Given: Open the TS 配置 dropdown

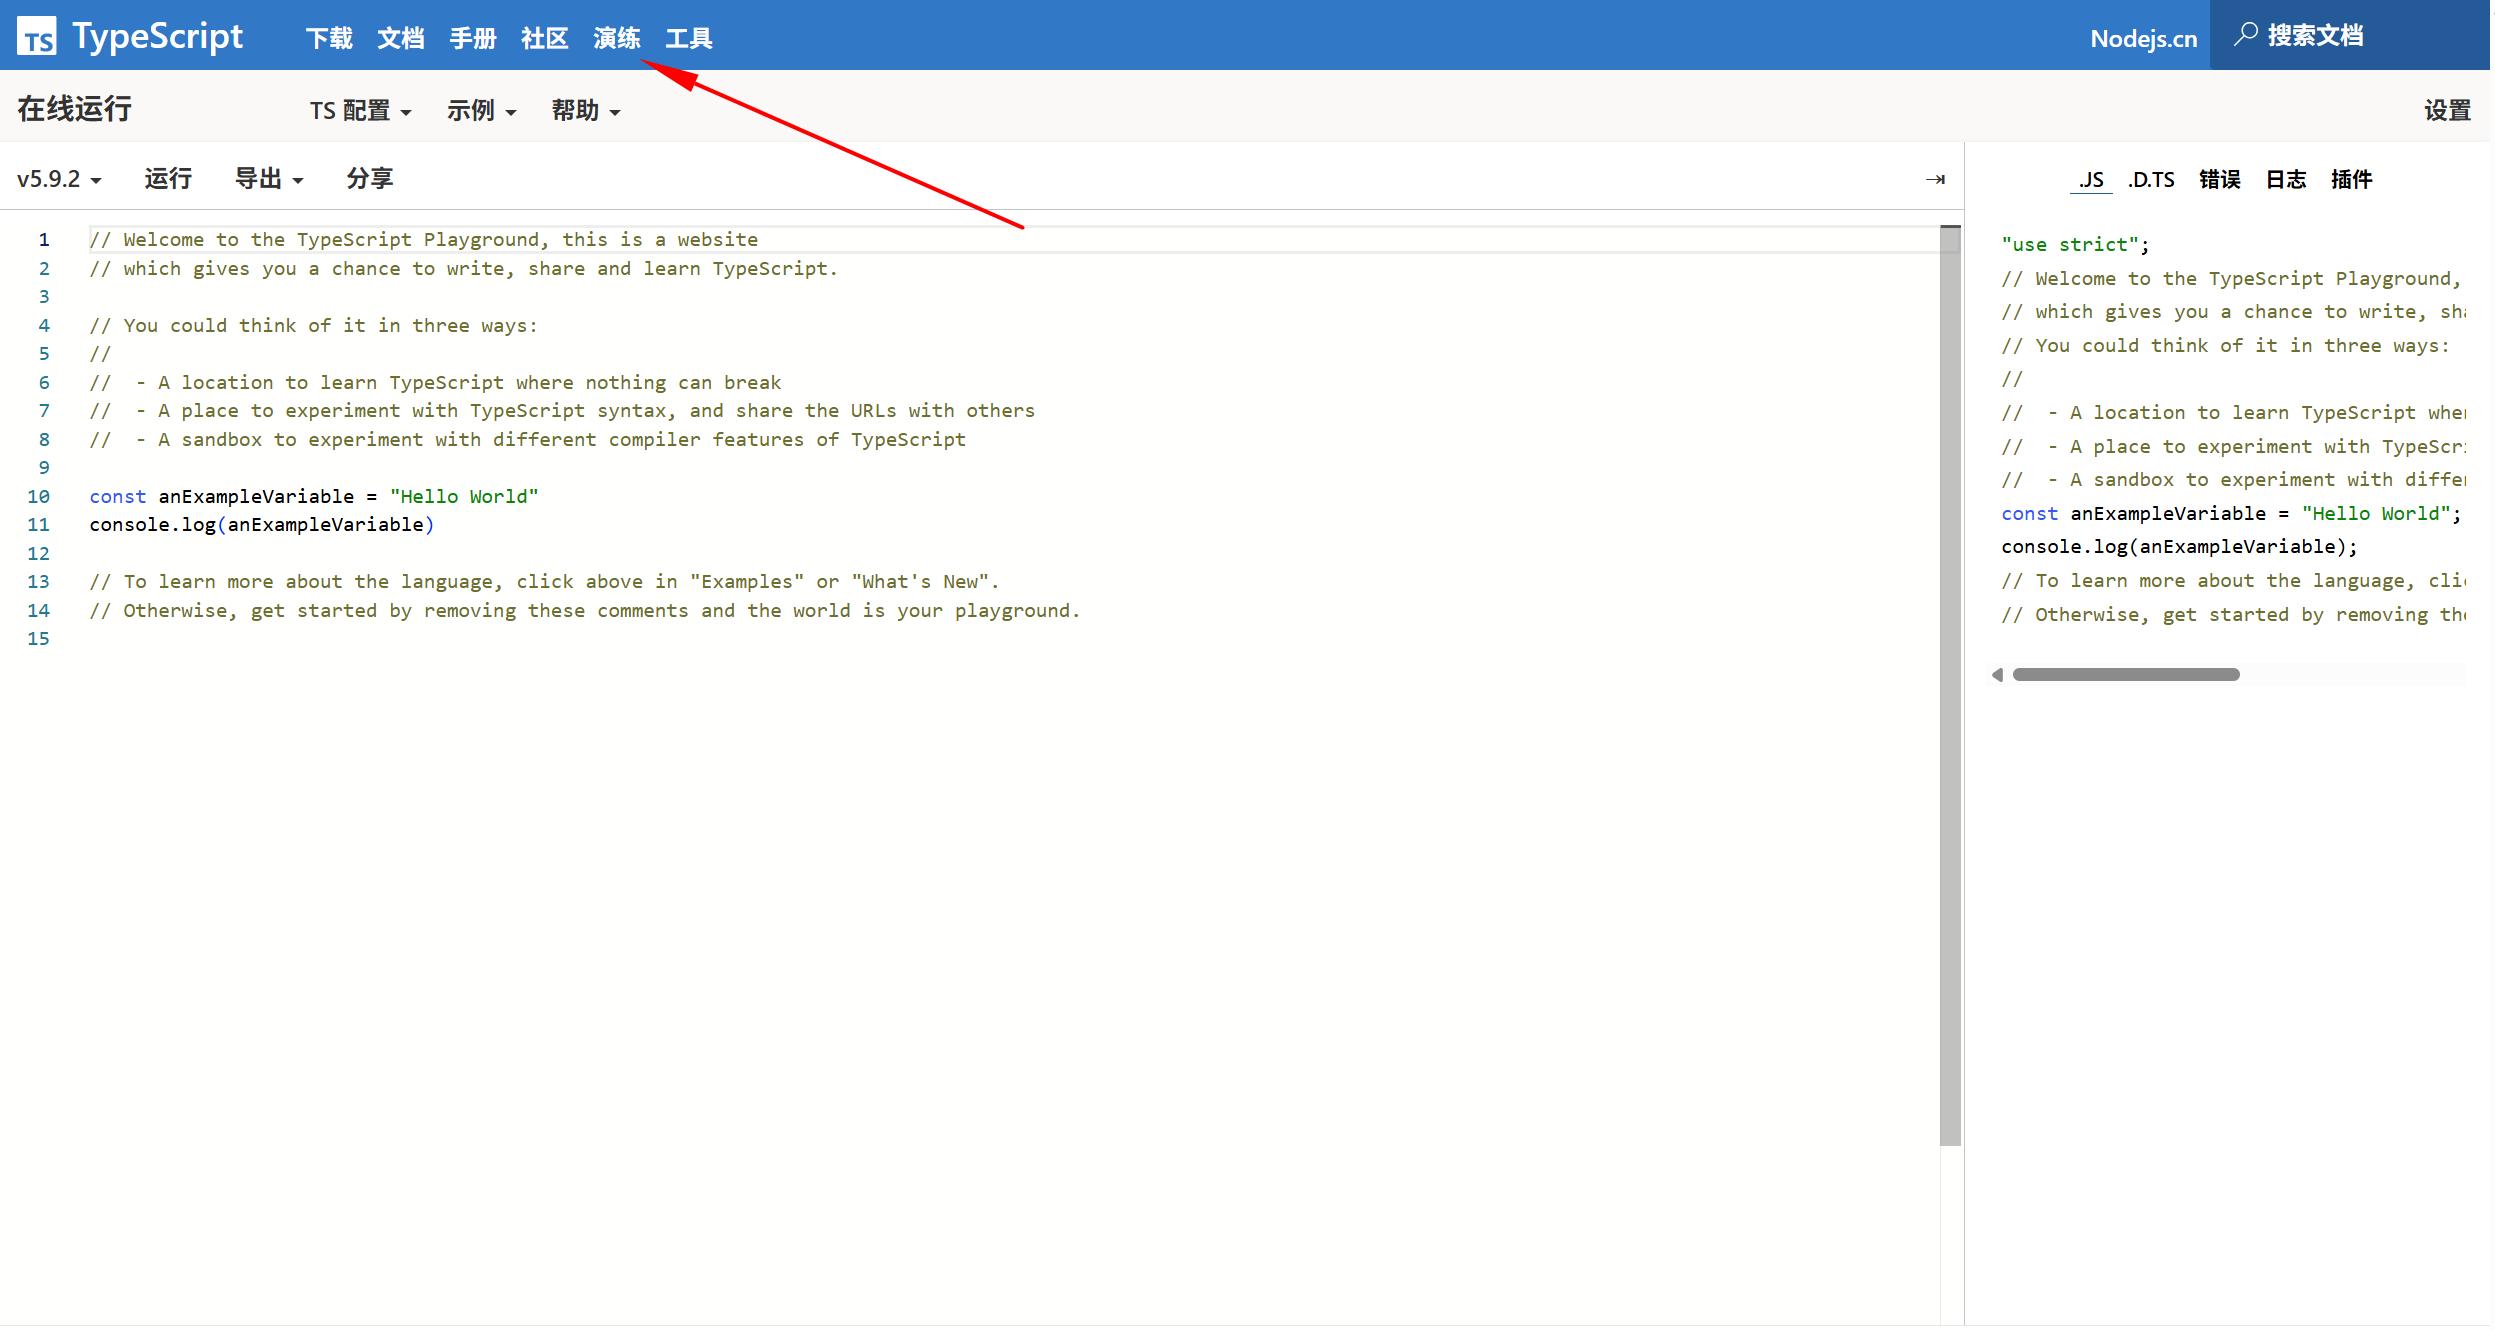Looking at the screenshot, I should [x=360, y=111].
